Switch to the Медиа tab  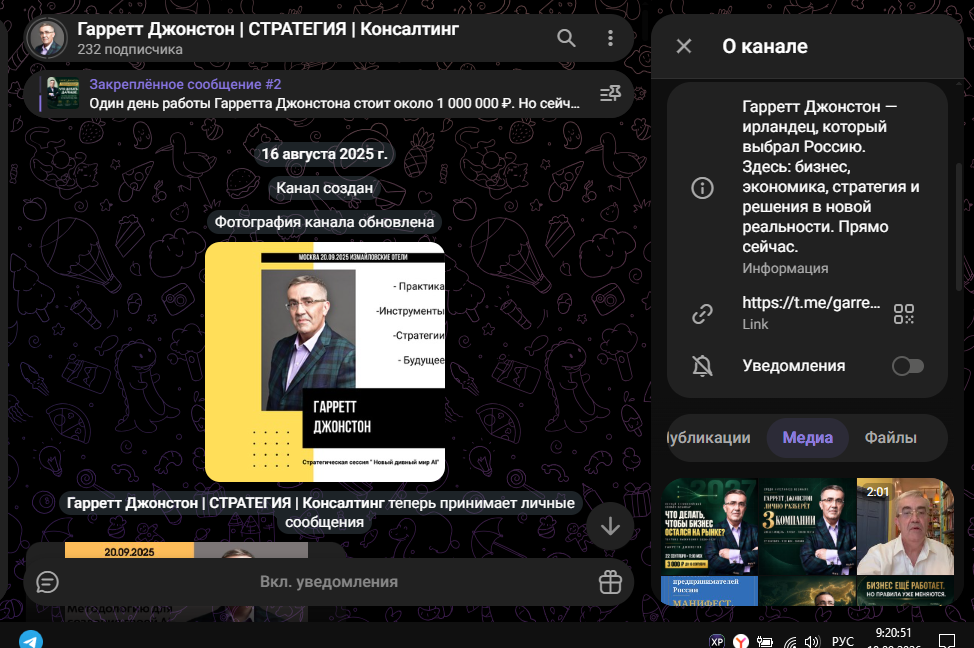[807, 438]
